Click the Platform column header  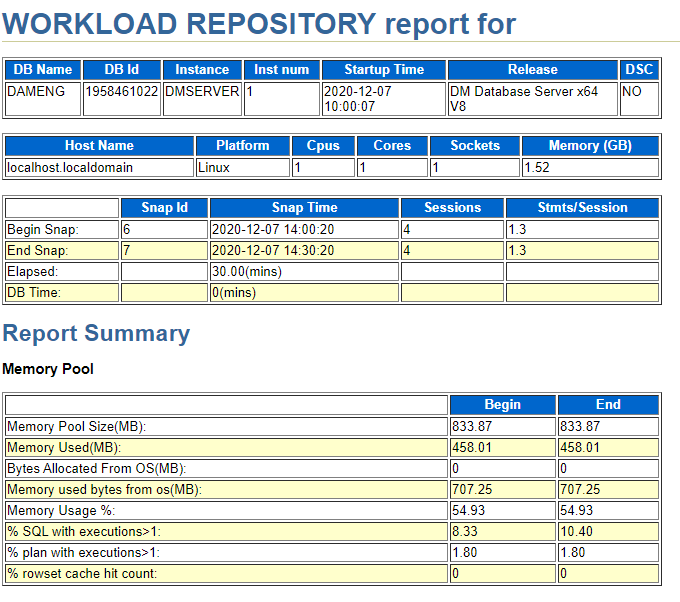(x=242, y=146)
